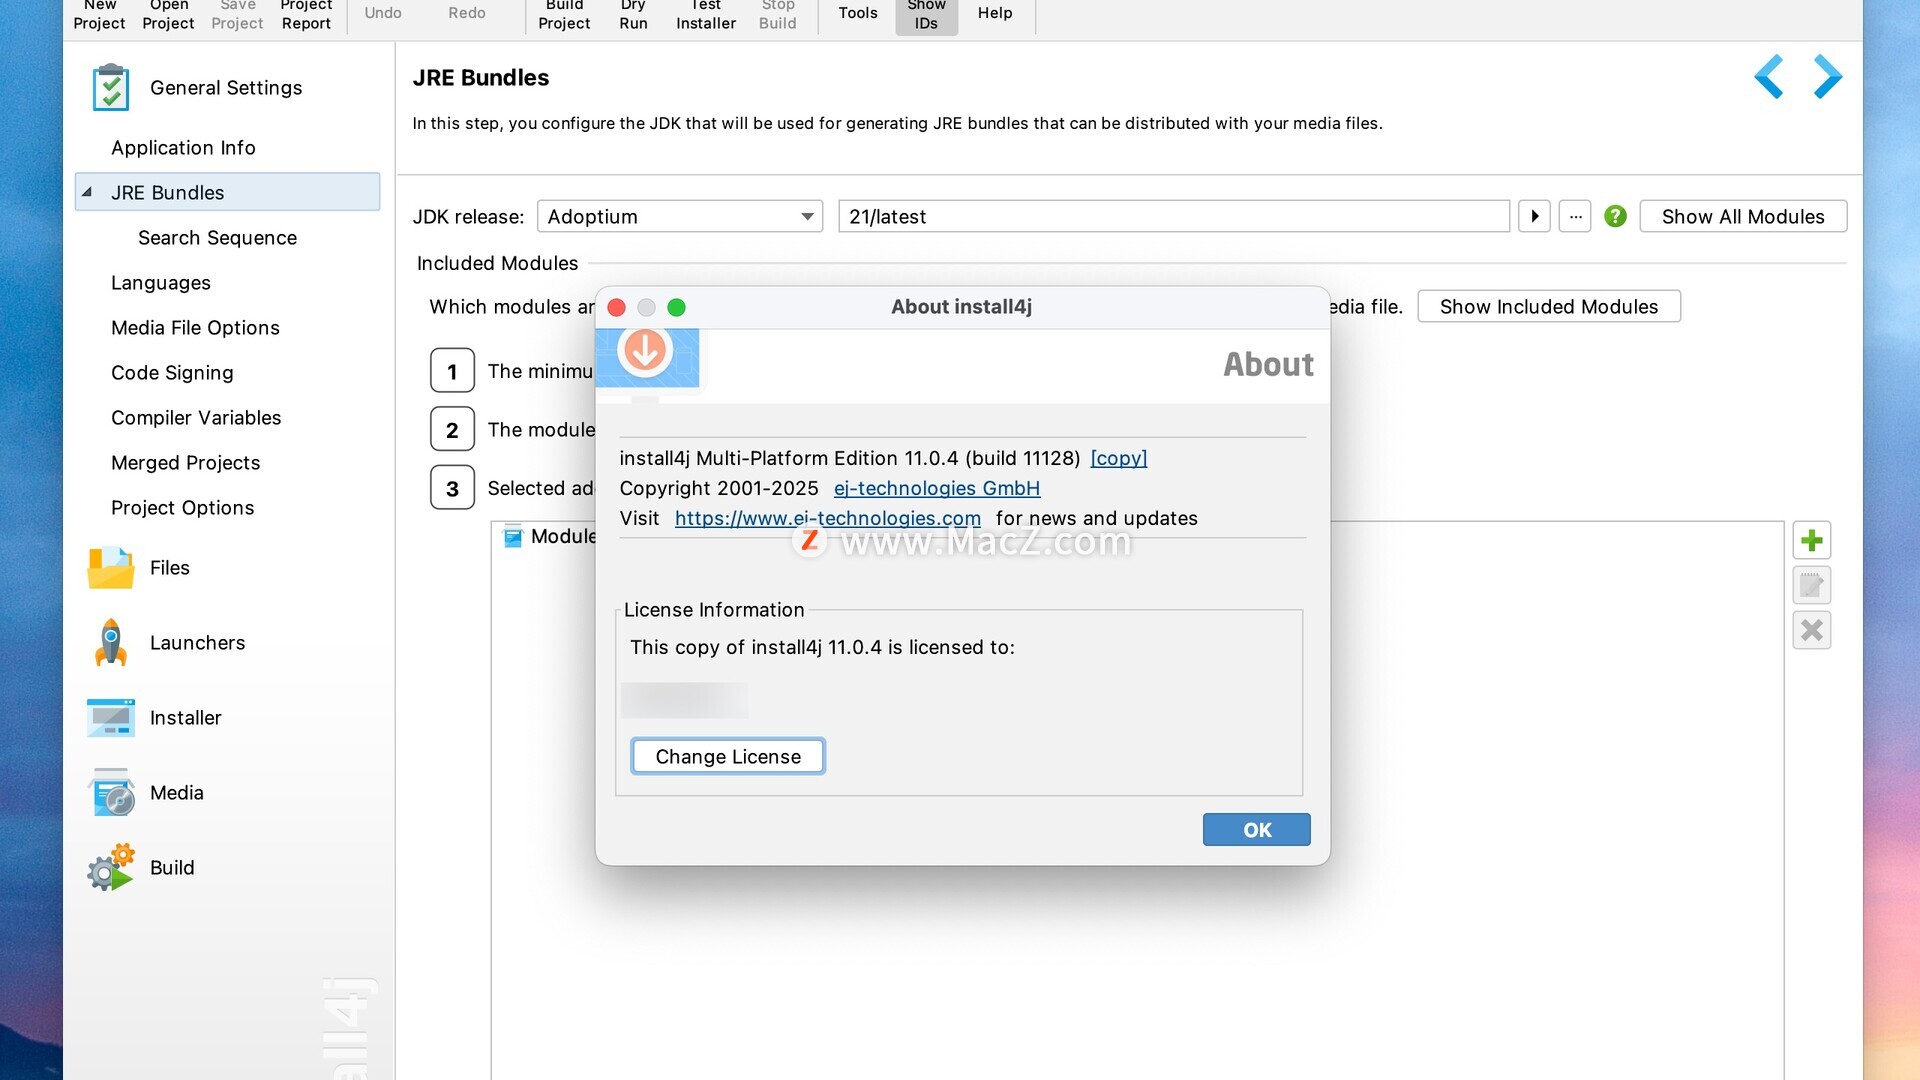The width and height of the screenshot is (1920, 1080).
Task: Open the Tools menu
Action: [858, 13]
